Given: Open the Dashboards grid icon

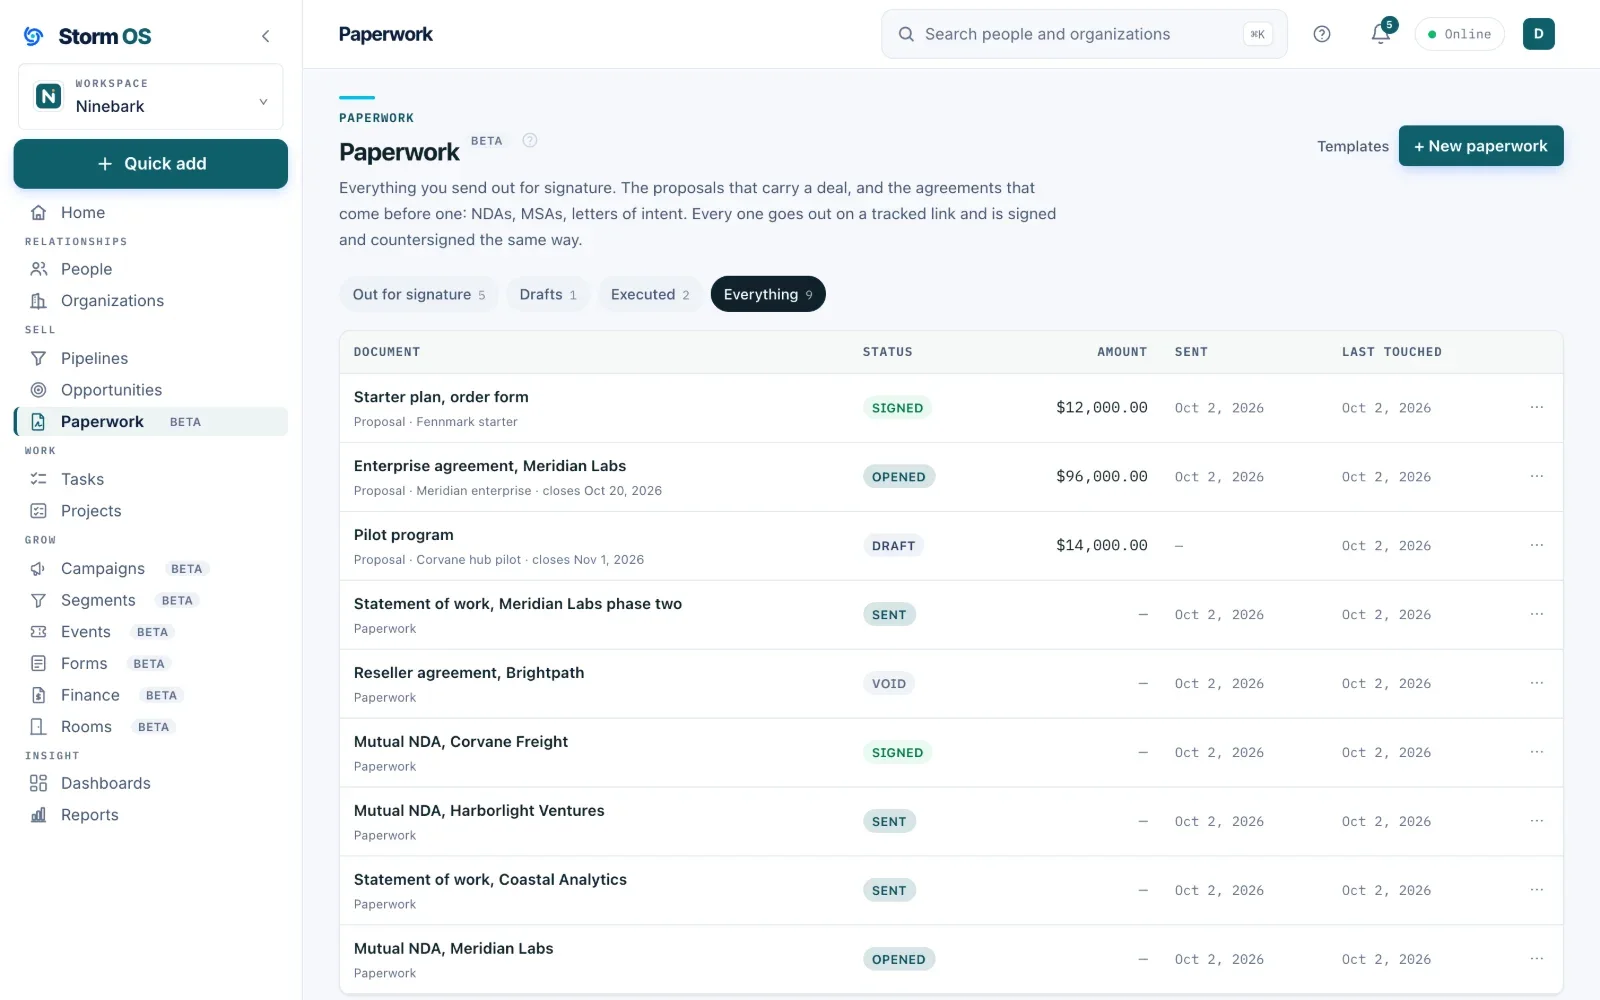Looking at the screenshot, I should click(x=38, y=783).
